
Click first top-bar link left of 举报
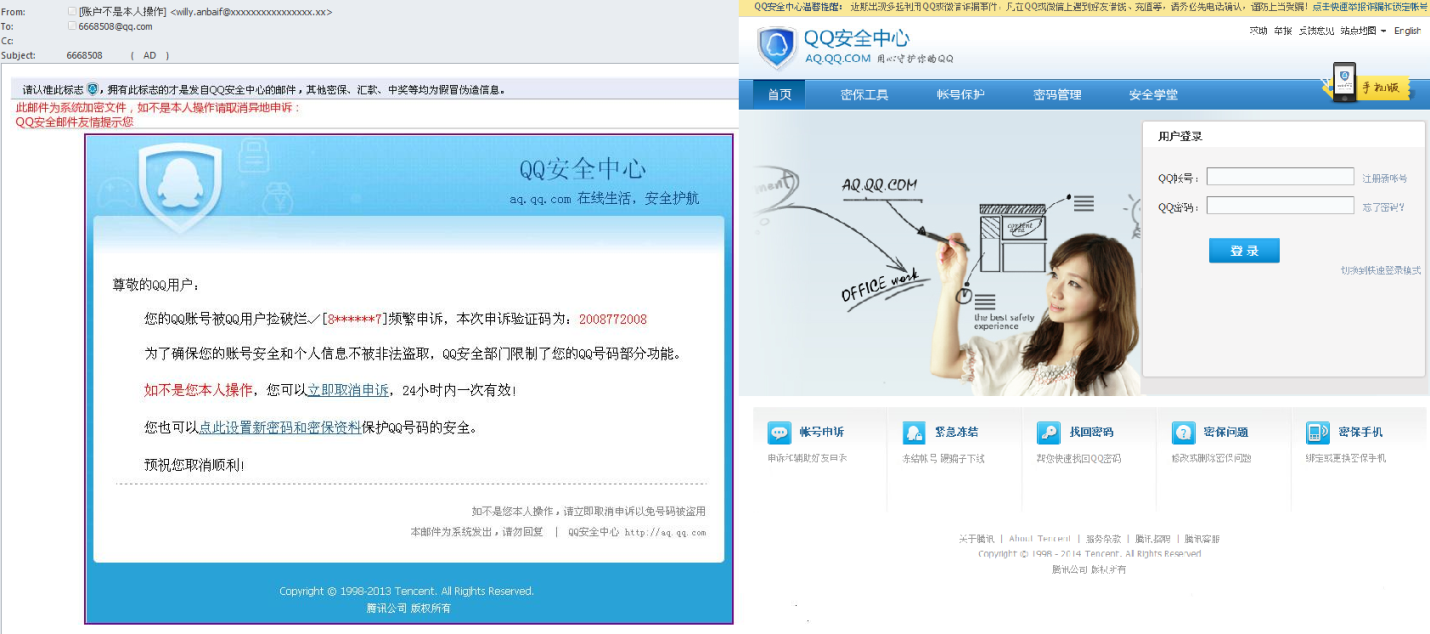tap(1258, 31)
